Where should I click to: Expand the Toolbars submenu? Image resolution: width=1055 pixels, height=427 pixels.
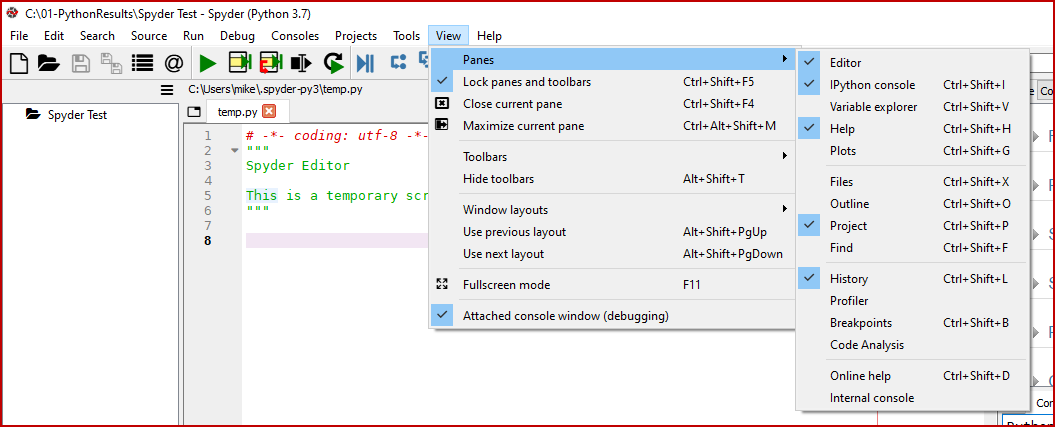[612, 157]
